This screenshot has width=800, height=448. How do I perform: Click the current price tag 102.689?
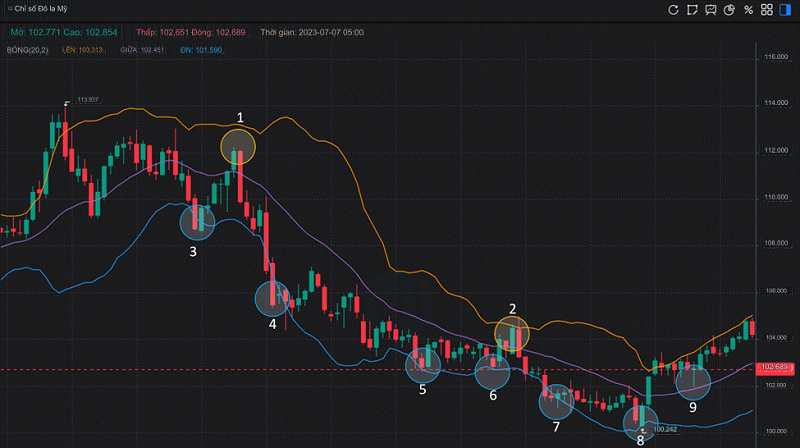[776, 369]
